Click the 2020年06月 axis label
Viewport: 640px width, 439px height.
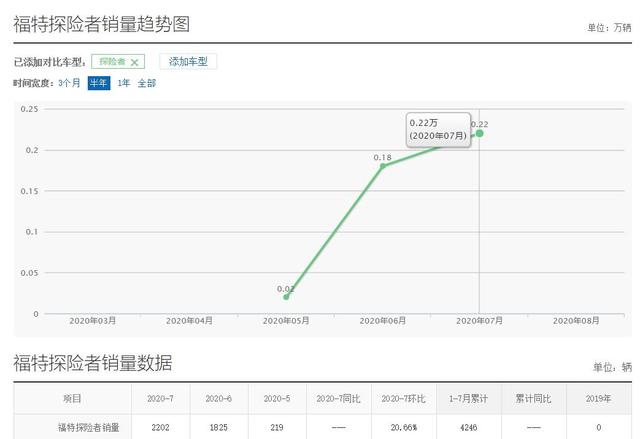[x=383, y=321]
